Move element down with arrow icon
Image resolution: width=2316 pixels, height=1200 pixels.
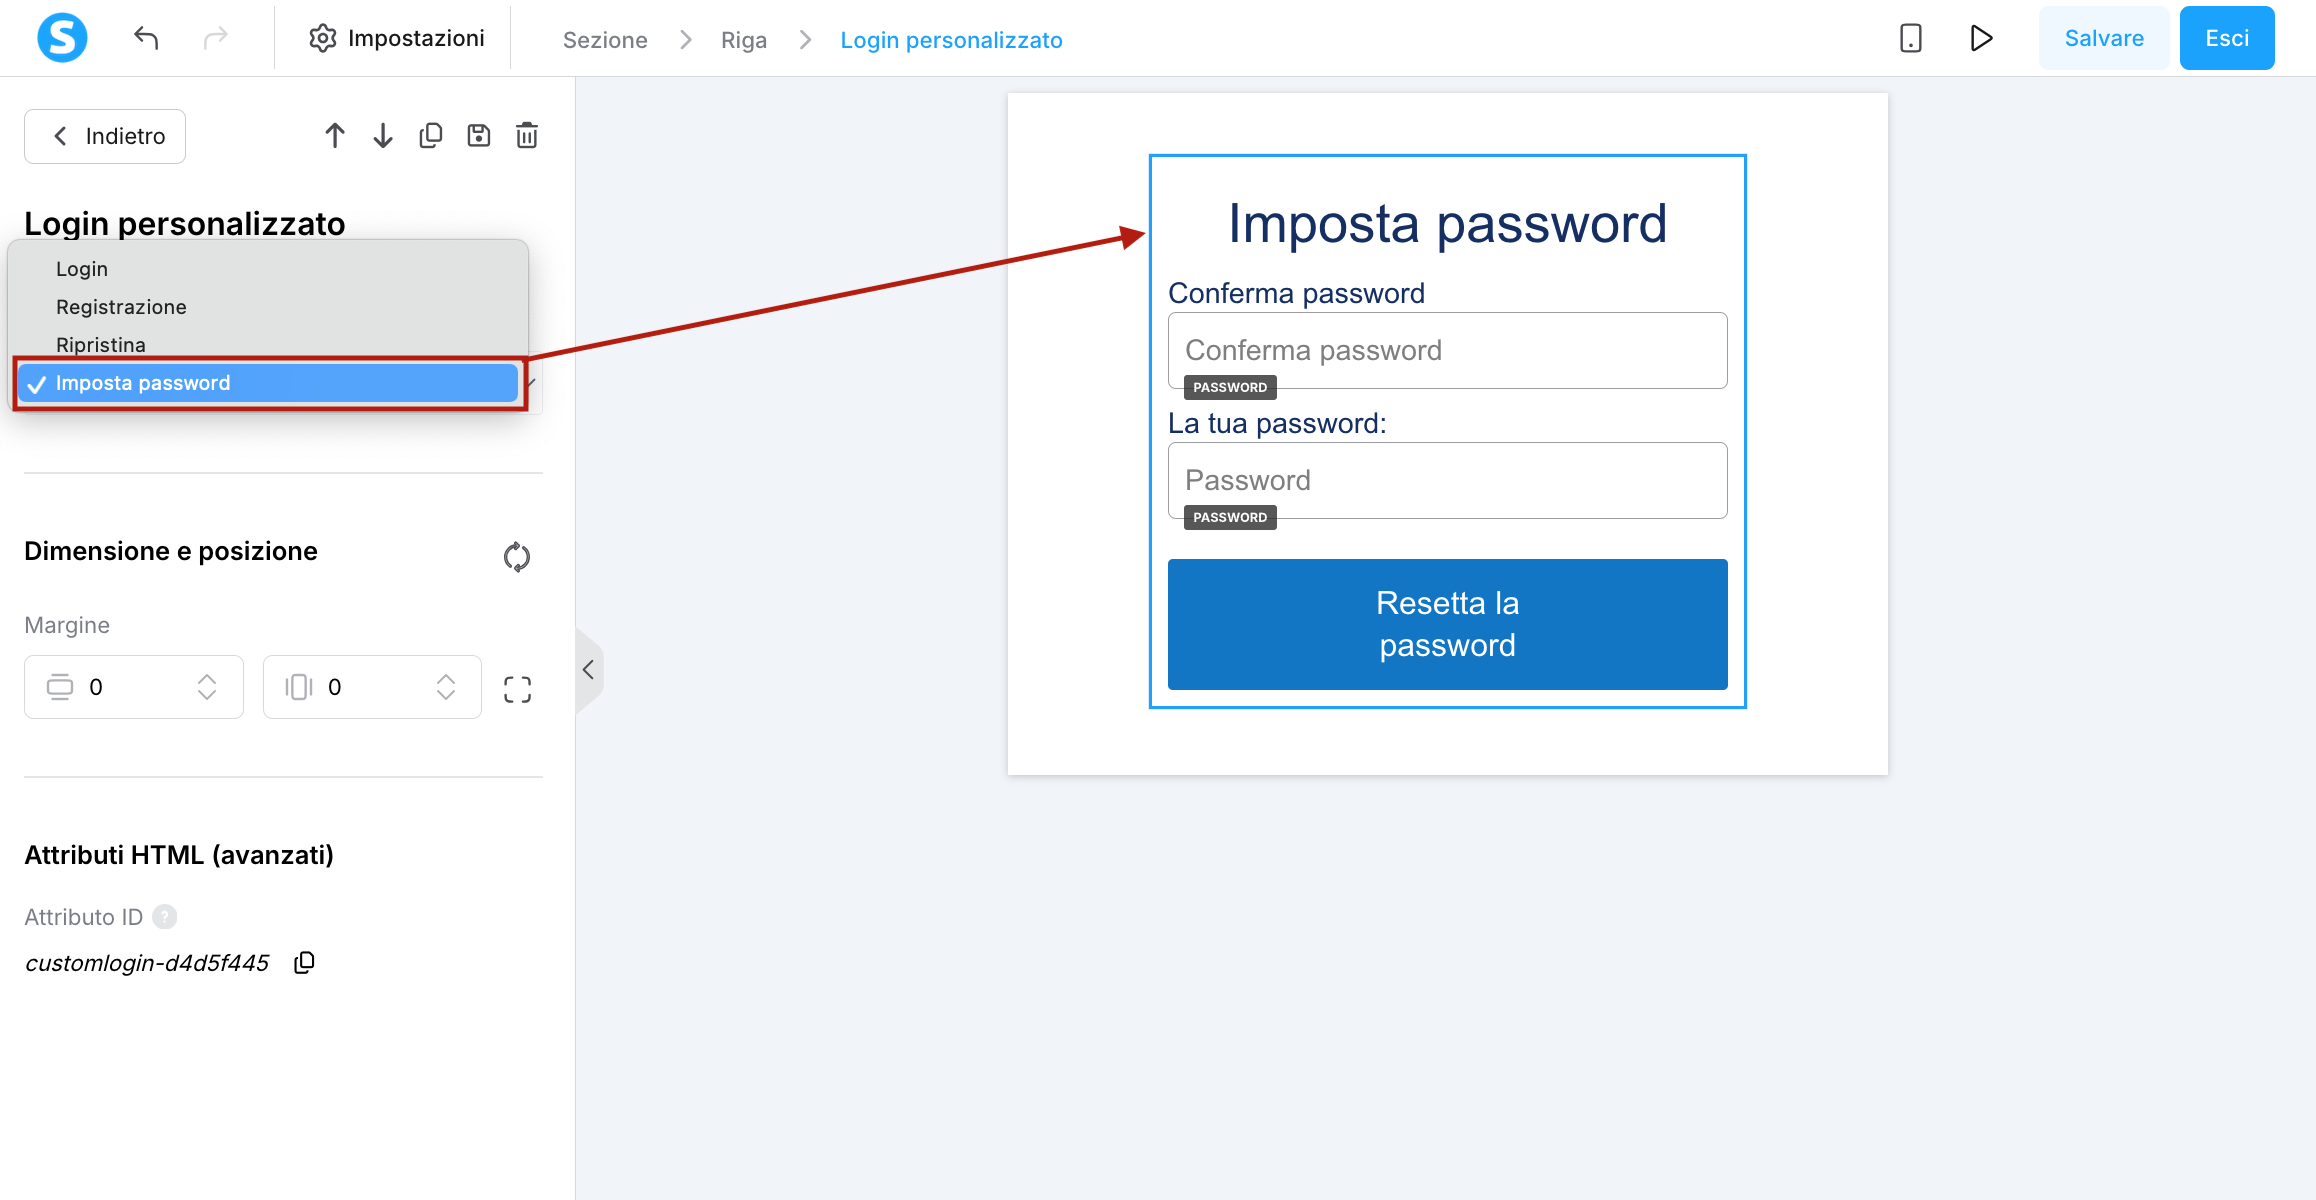coord(383,136)
